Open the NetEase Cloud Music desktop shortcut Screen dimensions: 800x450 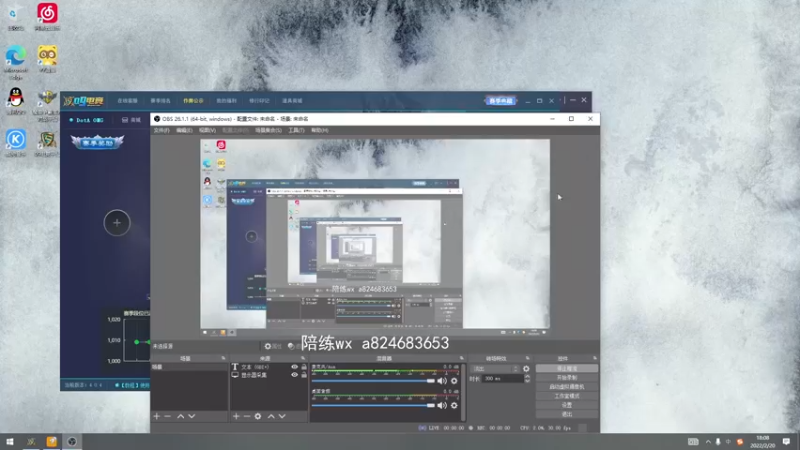(x=47, y=14)
